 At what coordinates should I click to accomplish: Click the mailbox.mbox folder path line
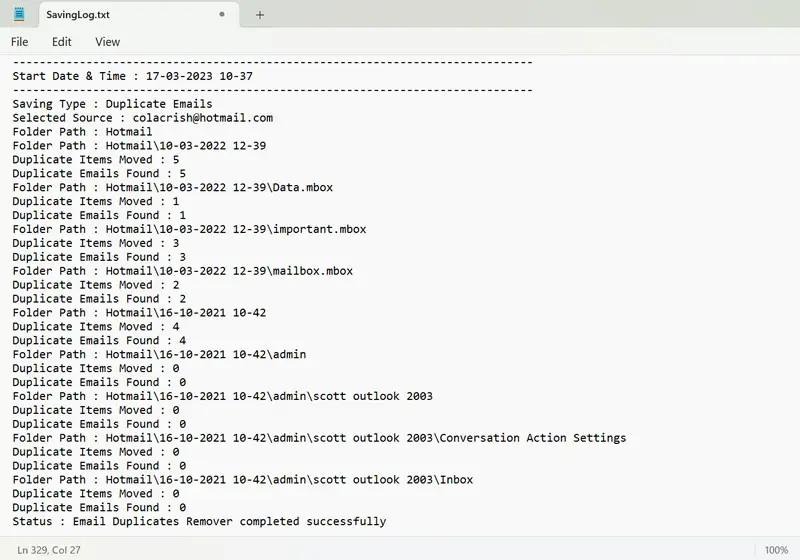[x=182, y=271]
